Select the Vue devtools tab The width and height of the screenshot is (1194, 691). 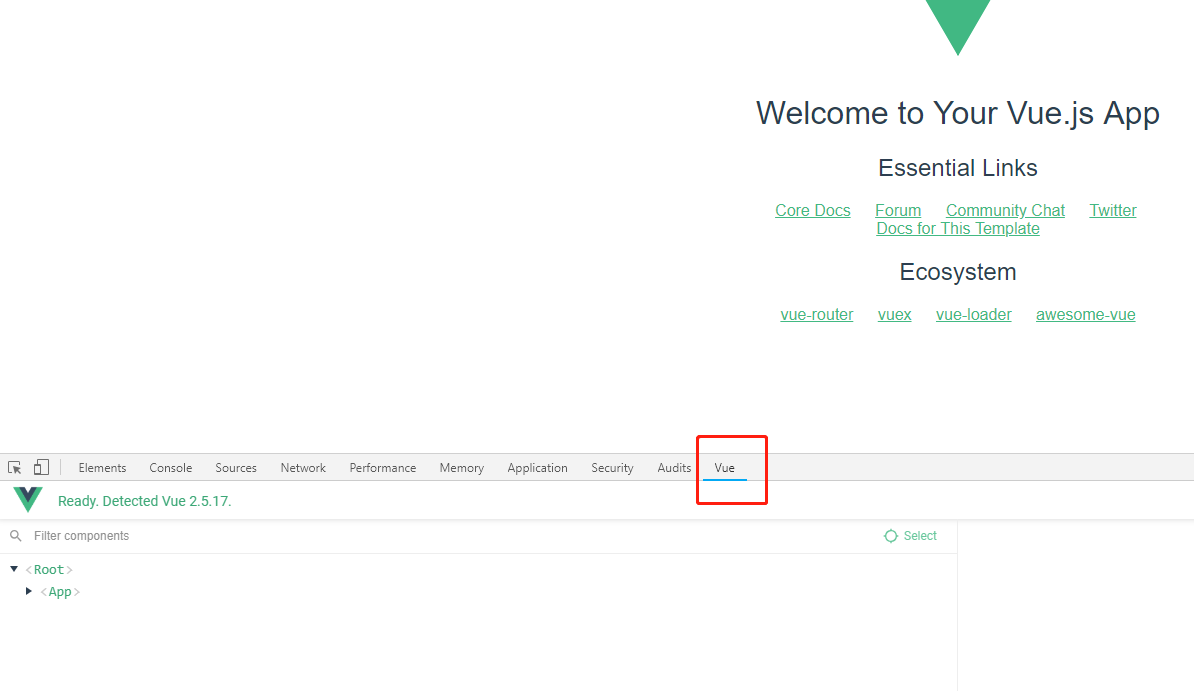[724, 468]
